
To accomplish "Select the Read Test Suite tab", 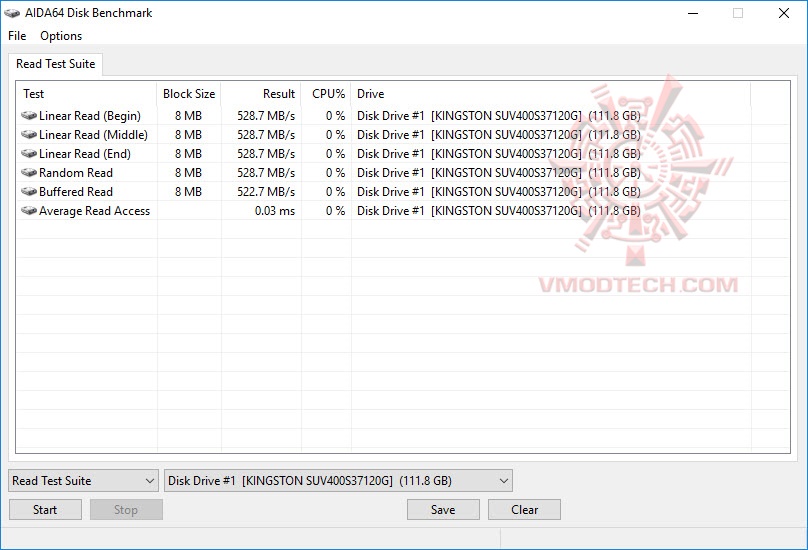I will (x=56, y=64).
